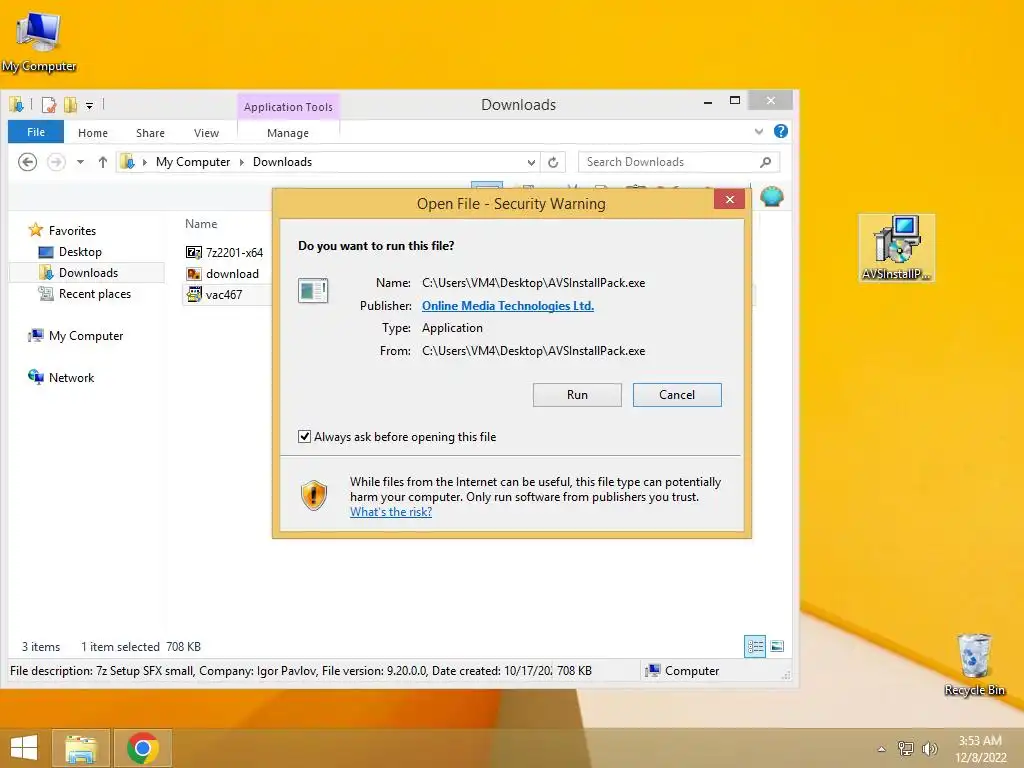Click the Forward navigation arrow
This screenshot has width=1024, height=768.
[x=56, y=162]
